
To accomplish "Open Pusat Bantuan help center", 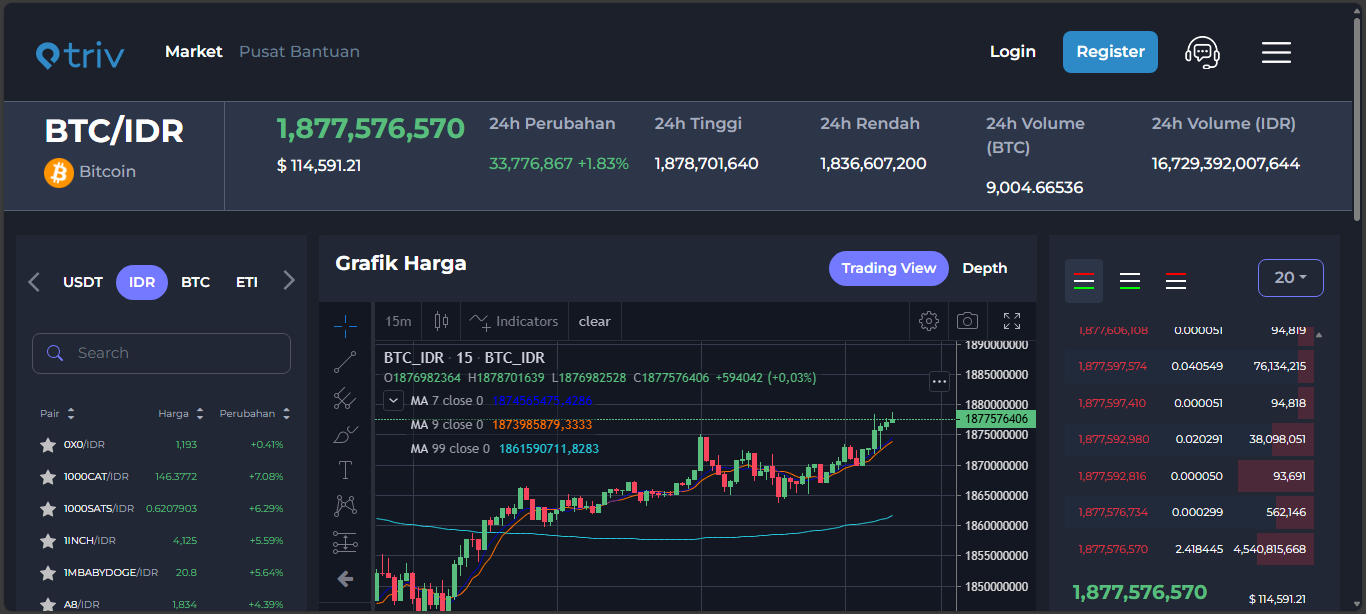I will click(x=299, y=52).
